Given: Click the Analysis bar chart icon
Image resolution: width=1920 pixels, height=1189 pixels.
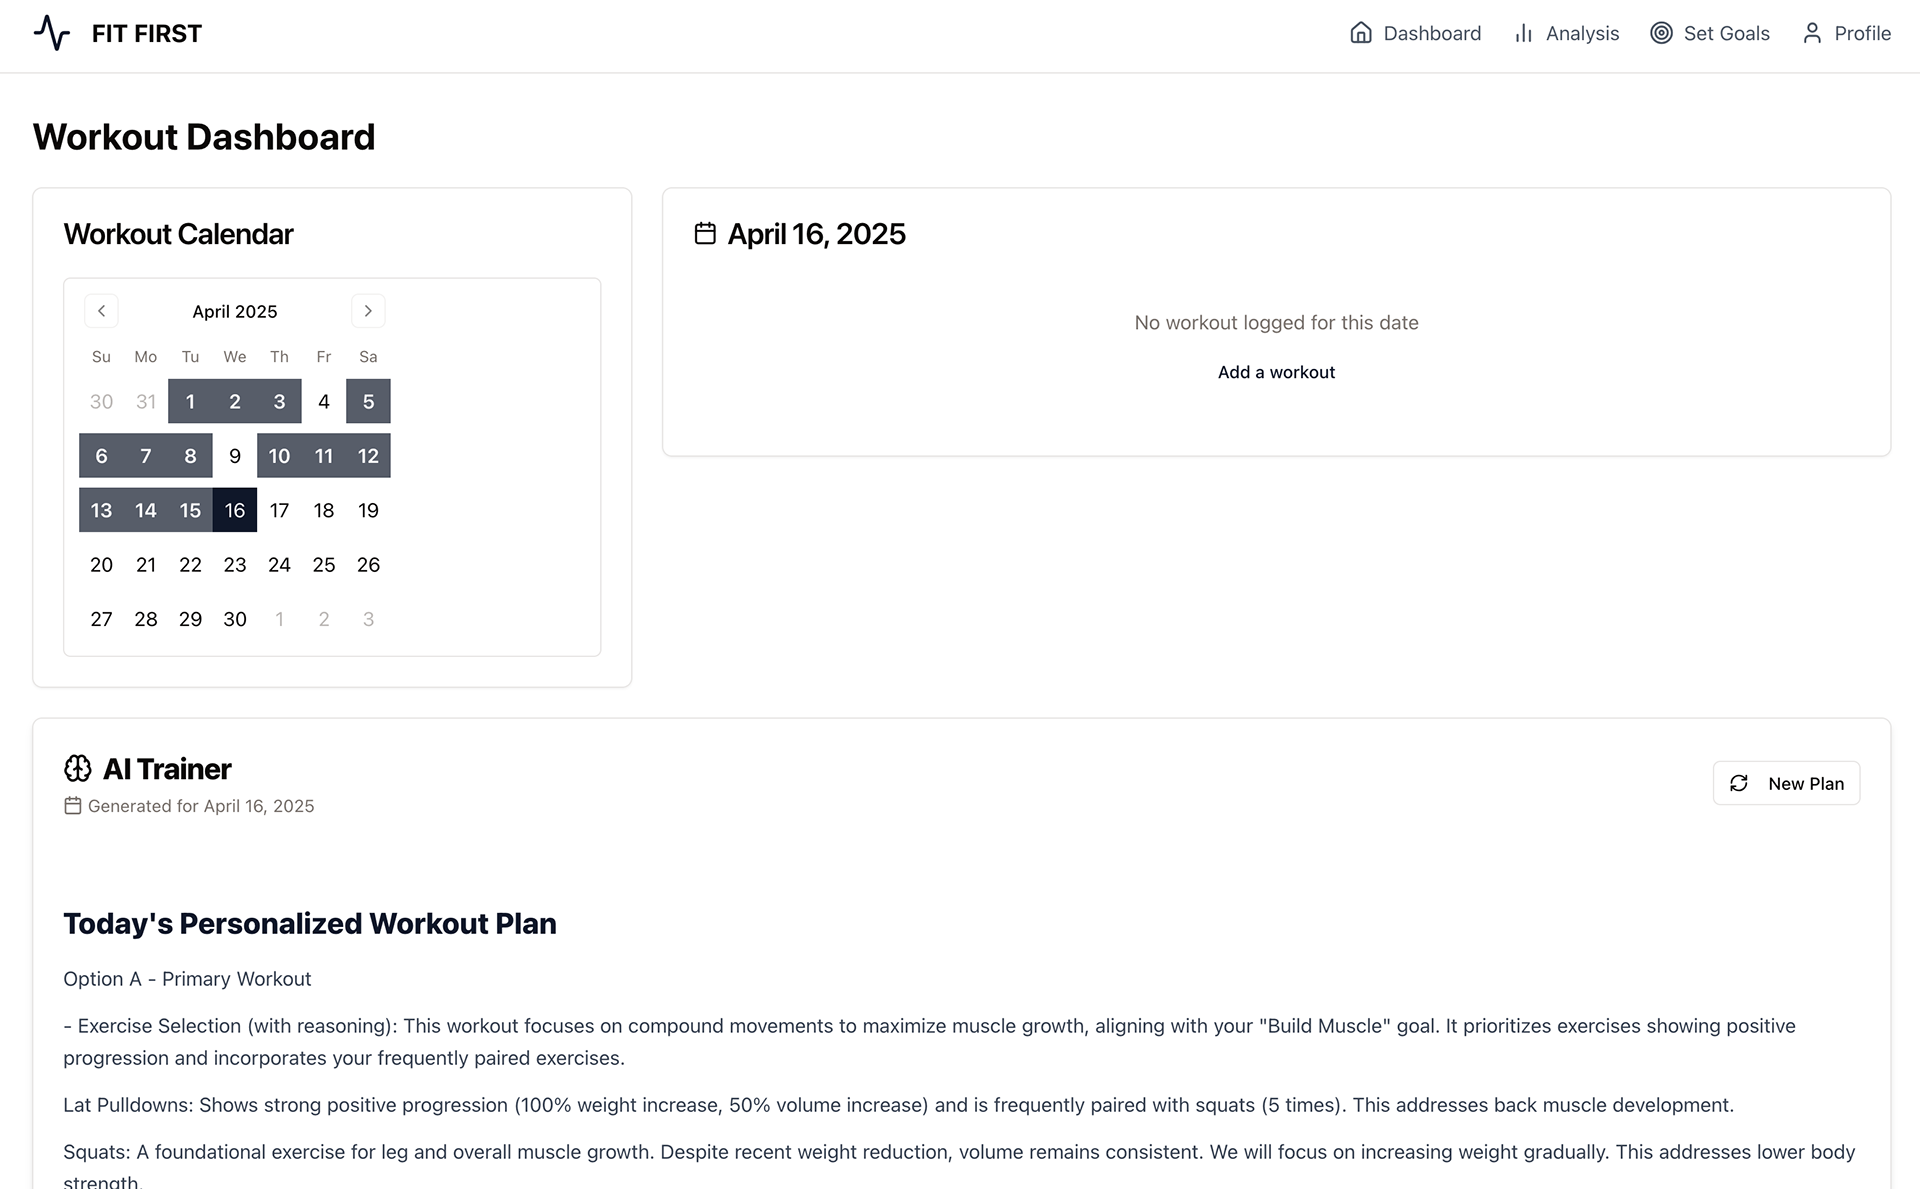Looking at the screenshot, I should pos(1523,33).
